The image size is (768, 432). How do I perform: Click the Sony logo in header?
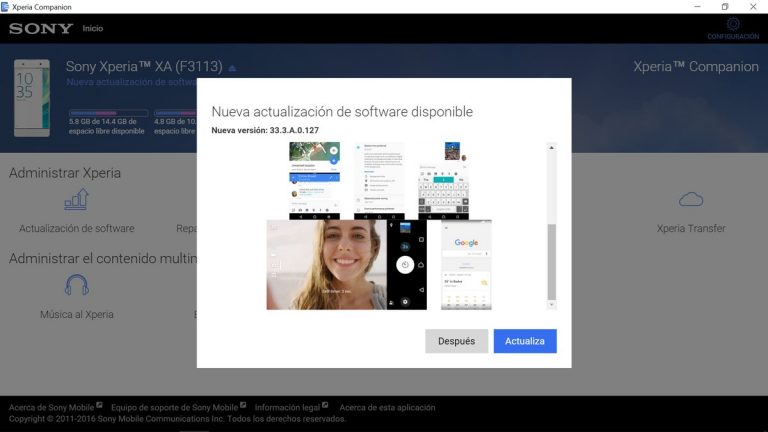40,28
